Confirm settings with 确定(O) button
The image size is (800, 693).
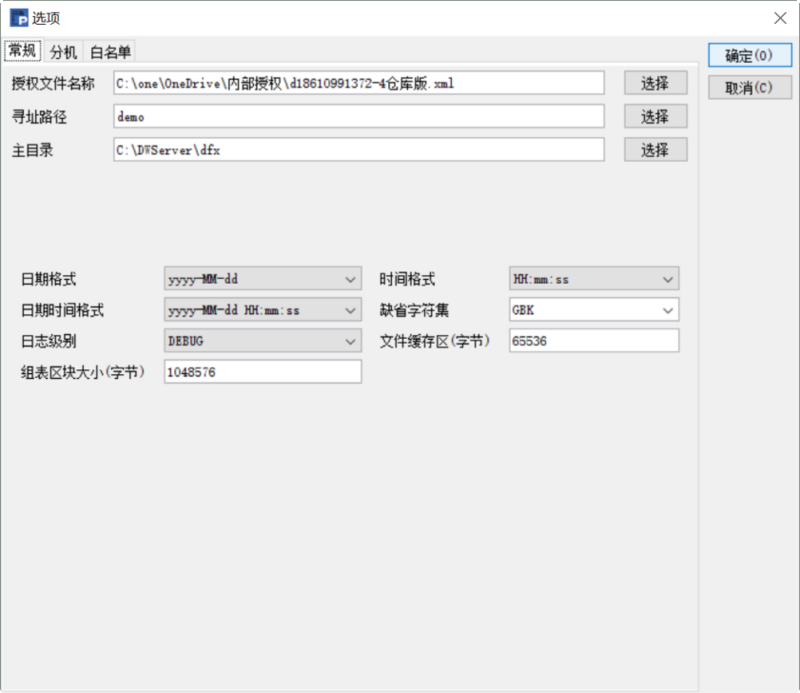tap(749, 55)
